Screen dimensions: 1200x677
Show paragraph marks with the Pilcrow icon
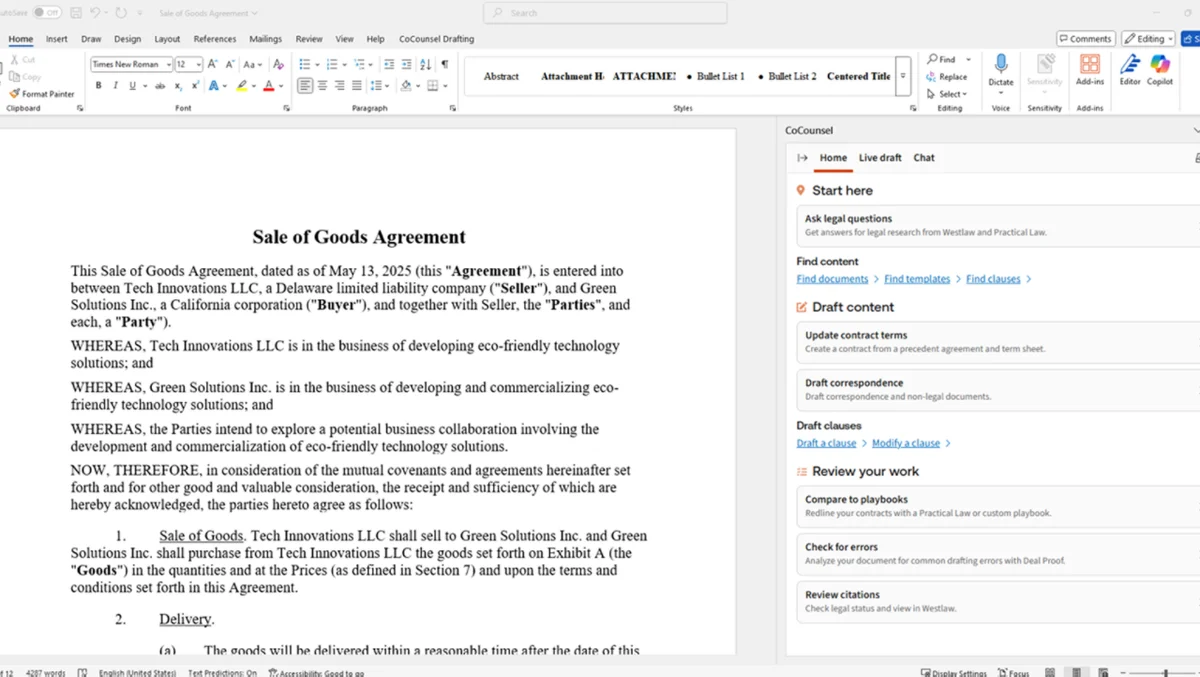[447, 63]
